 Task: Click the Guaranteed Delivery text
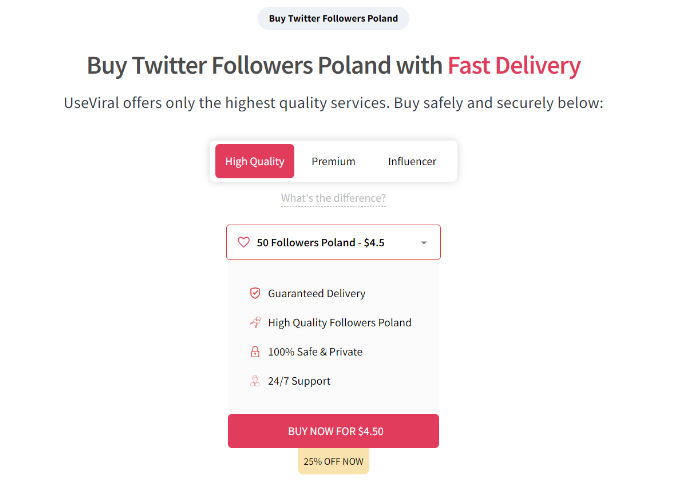(x=316, y=293)
